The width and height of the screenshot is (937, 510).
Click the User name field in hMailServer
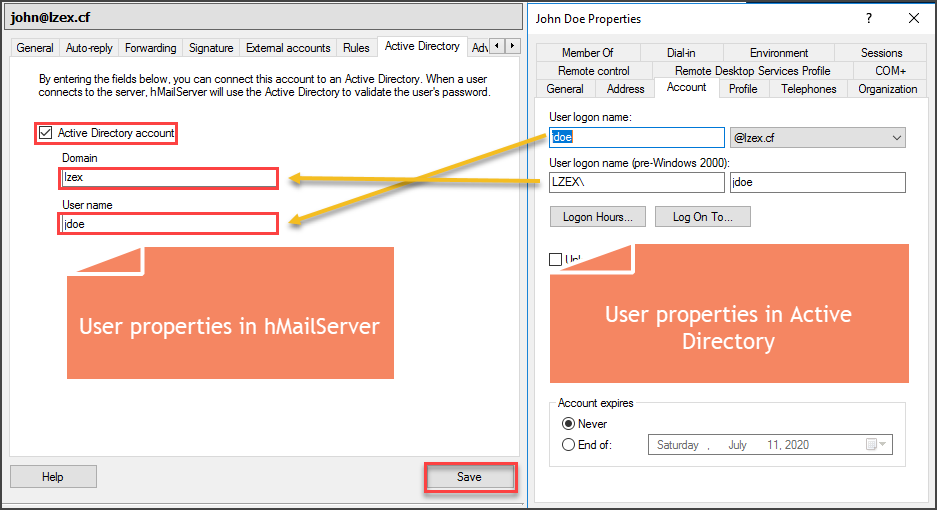point(169,224)
